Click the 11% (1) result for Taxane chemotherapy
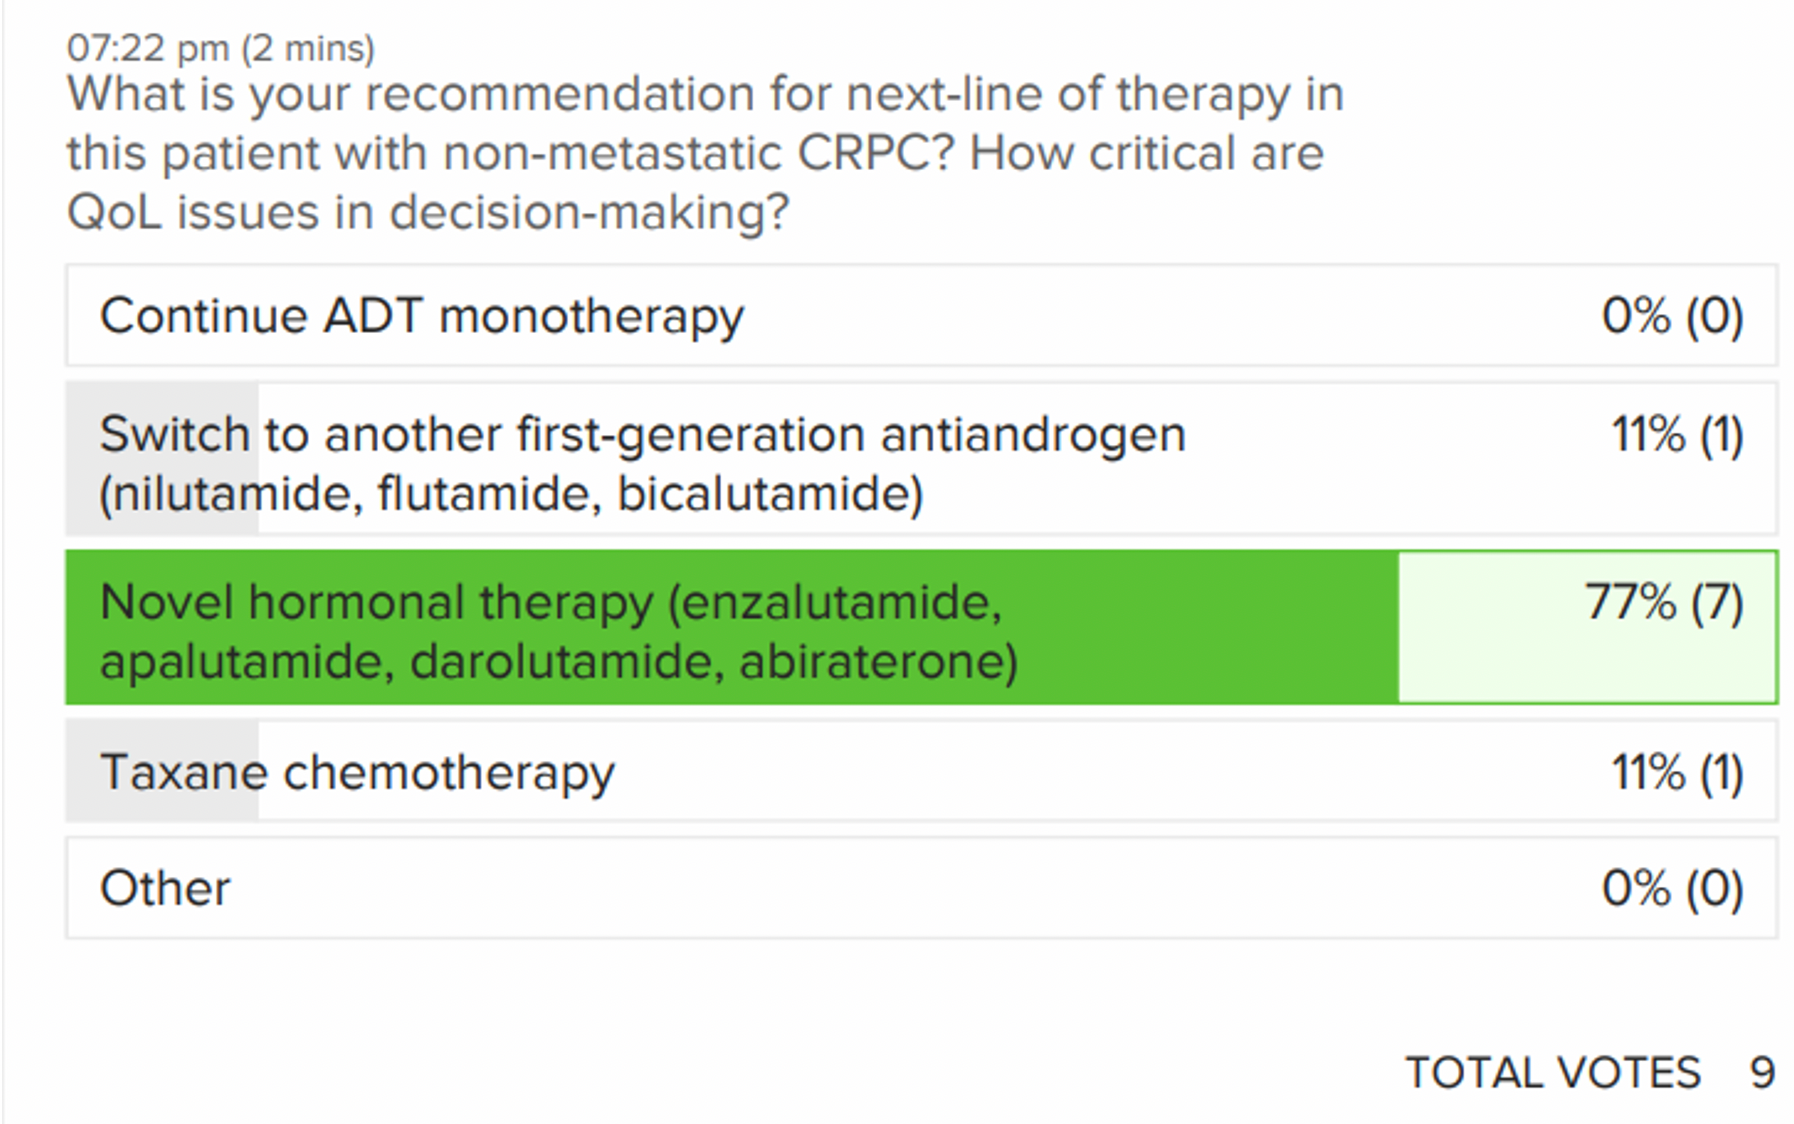The width and height of the screenshot is (1794, 1124). pyautogui.click(x=1677, y=772)
